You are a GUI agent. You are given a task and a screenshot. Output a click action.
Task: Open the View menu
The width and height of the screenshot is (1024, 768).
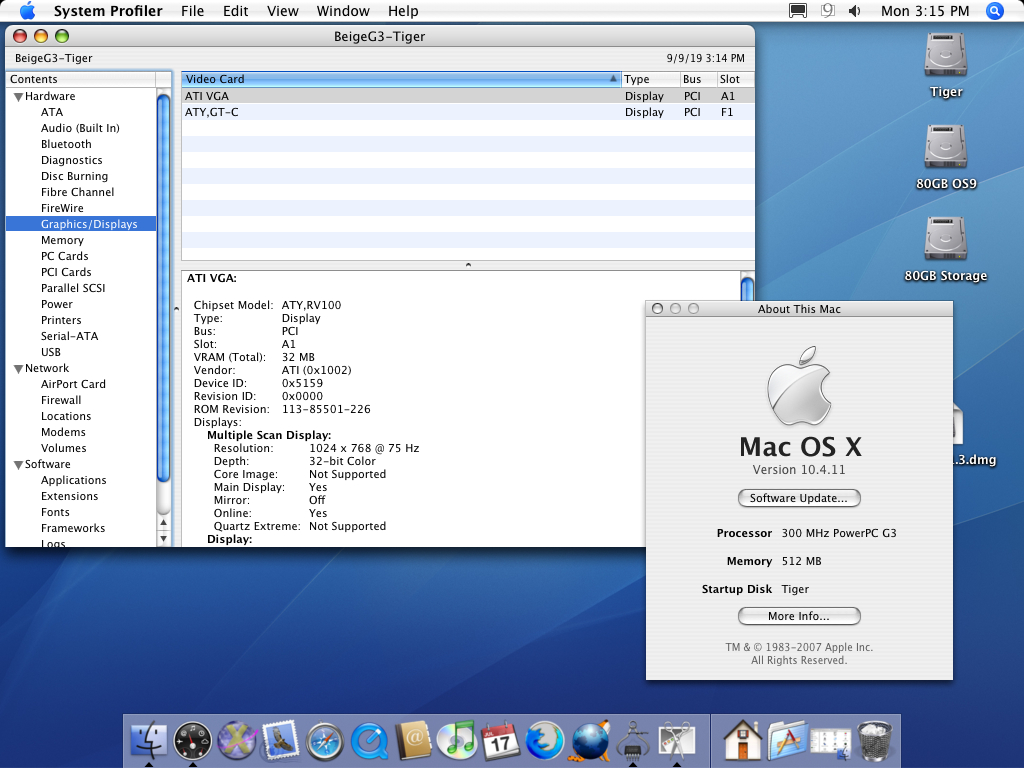tap(282, 11)
